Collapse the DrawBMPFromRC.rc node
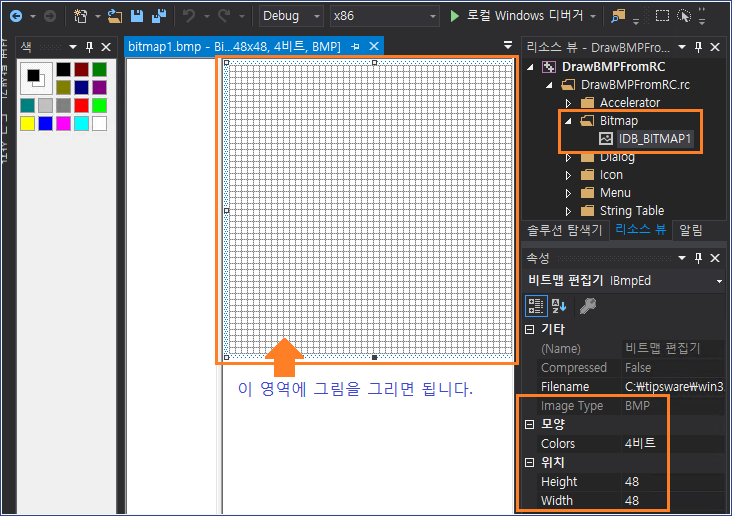732x516 pixels. (x=549, y=85)
